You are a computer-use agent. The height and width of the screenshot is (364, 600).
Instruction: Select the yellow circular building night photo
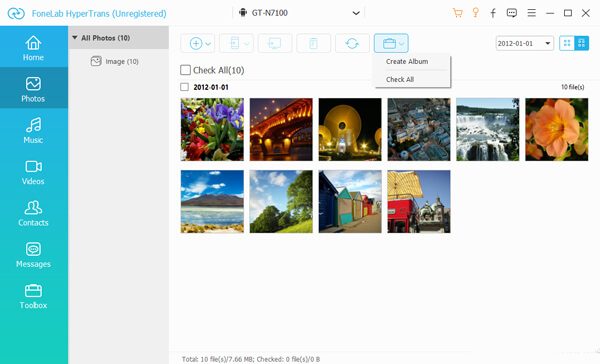point(350,129)
